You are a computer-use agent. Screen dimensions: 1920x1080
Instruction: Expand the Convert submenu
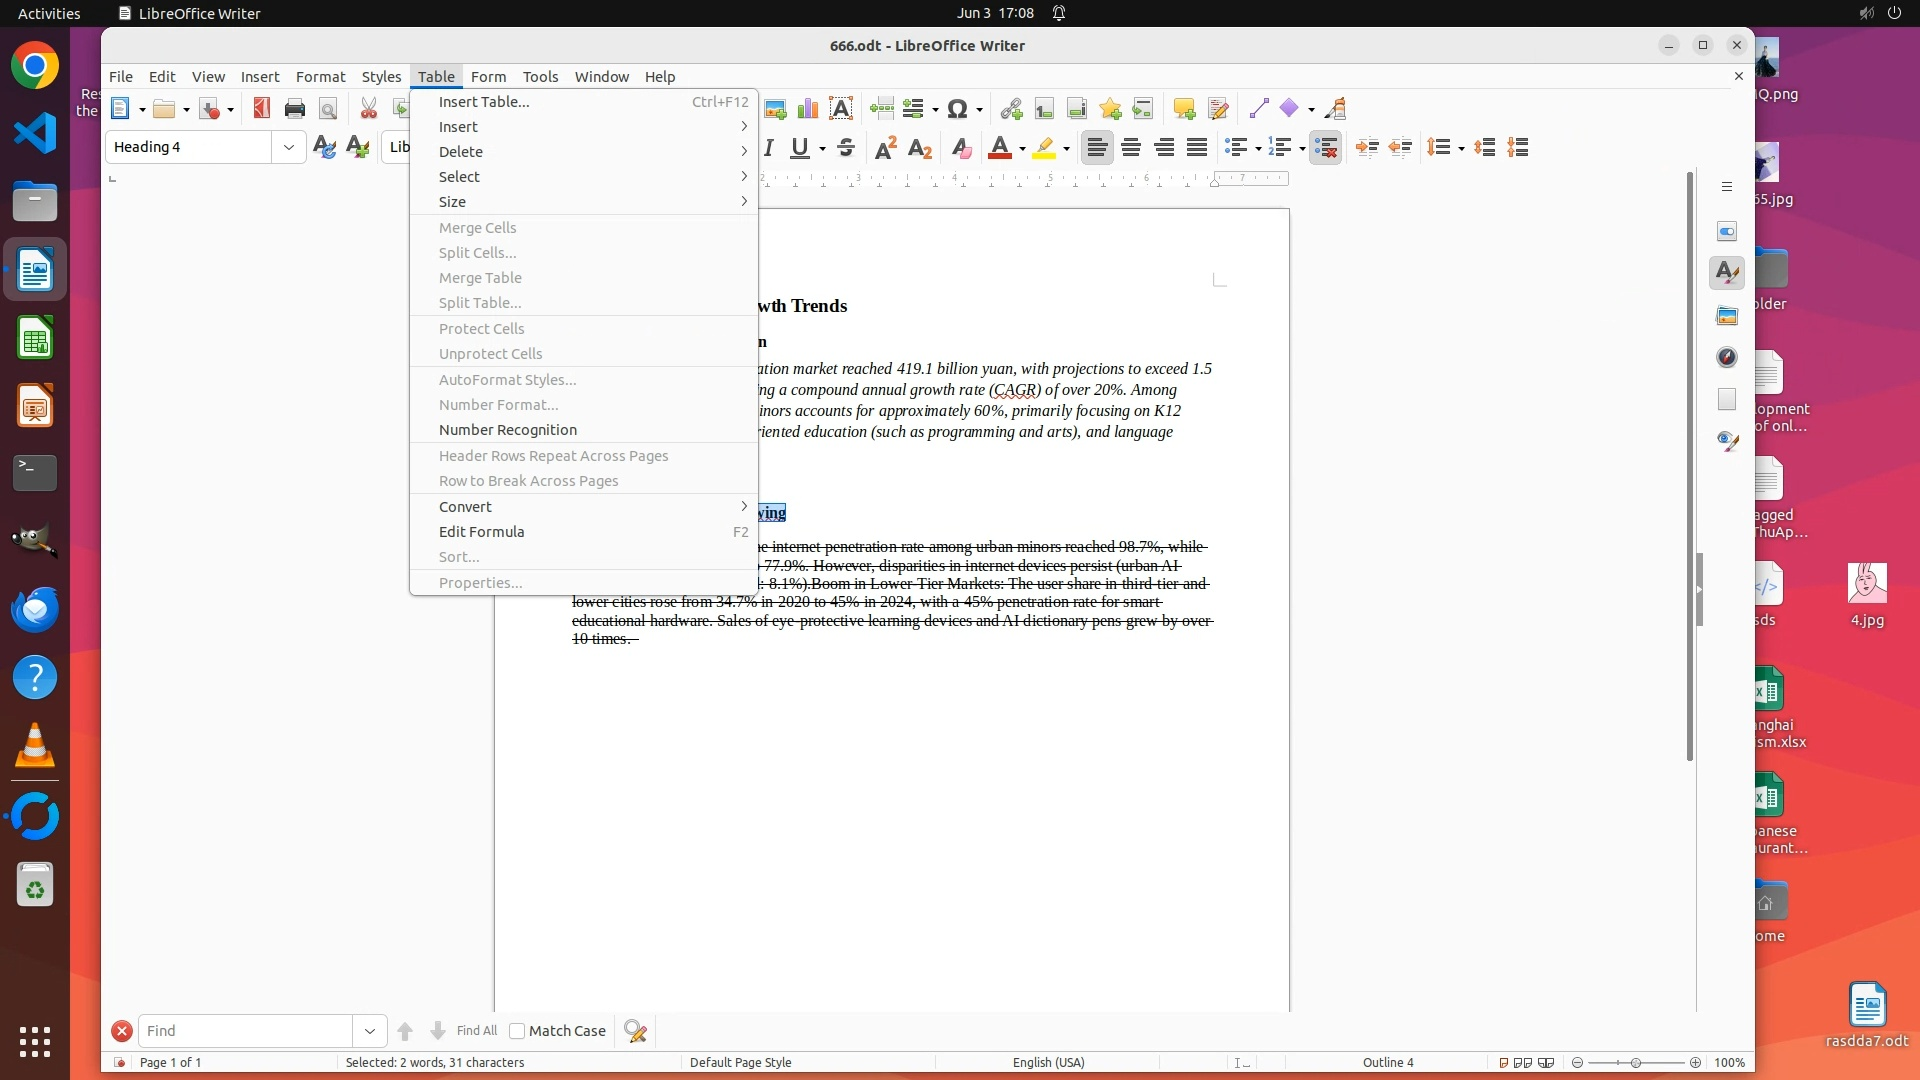point(466,507)
